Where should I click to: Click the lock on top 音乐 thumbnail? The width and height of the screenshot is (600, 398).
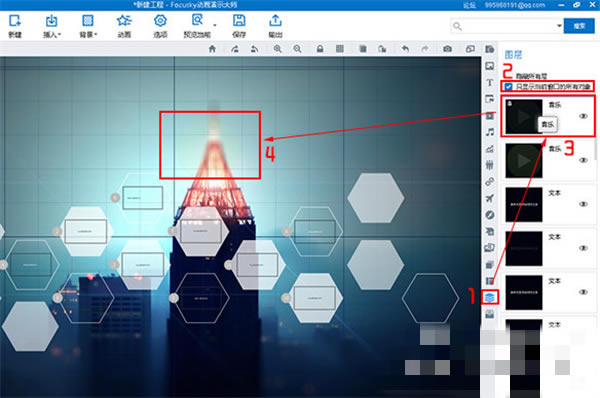tap(509, 103)
